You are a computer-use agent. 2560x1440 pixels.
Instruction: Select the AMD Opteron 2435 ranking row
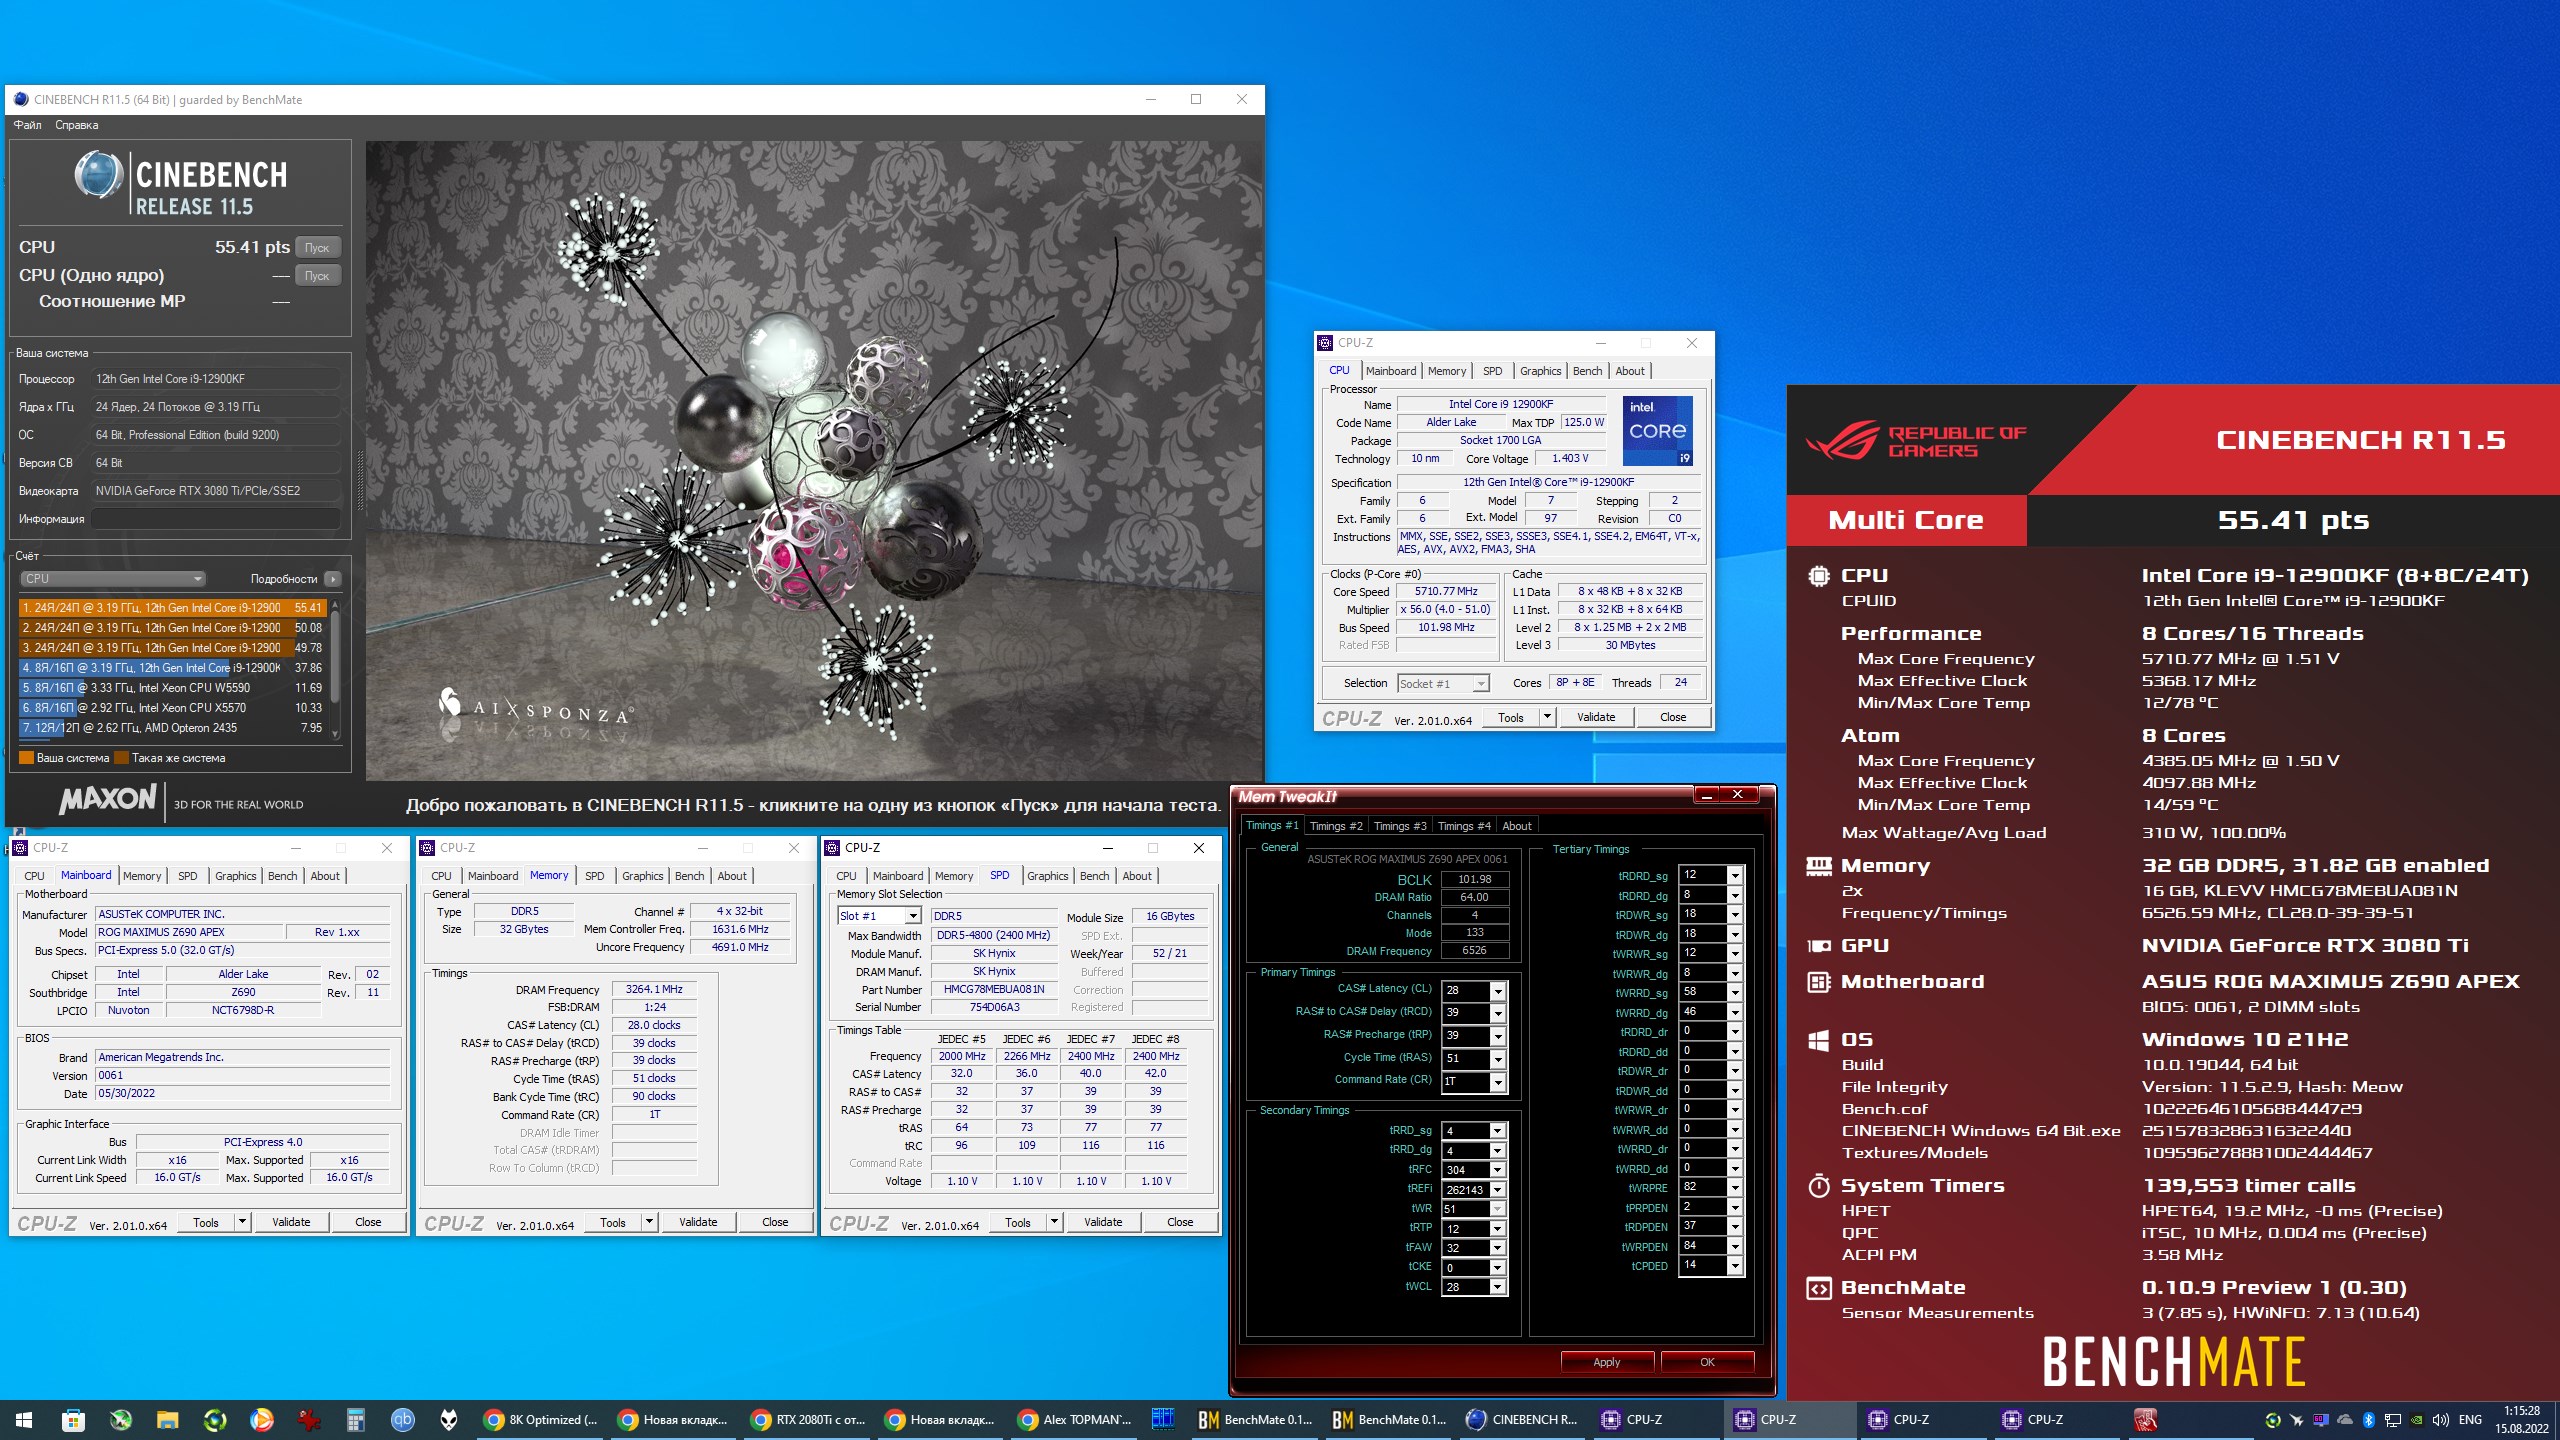click(173, 728)
